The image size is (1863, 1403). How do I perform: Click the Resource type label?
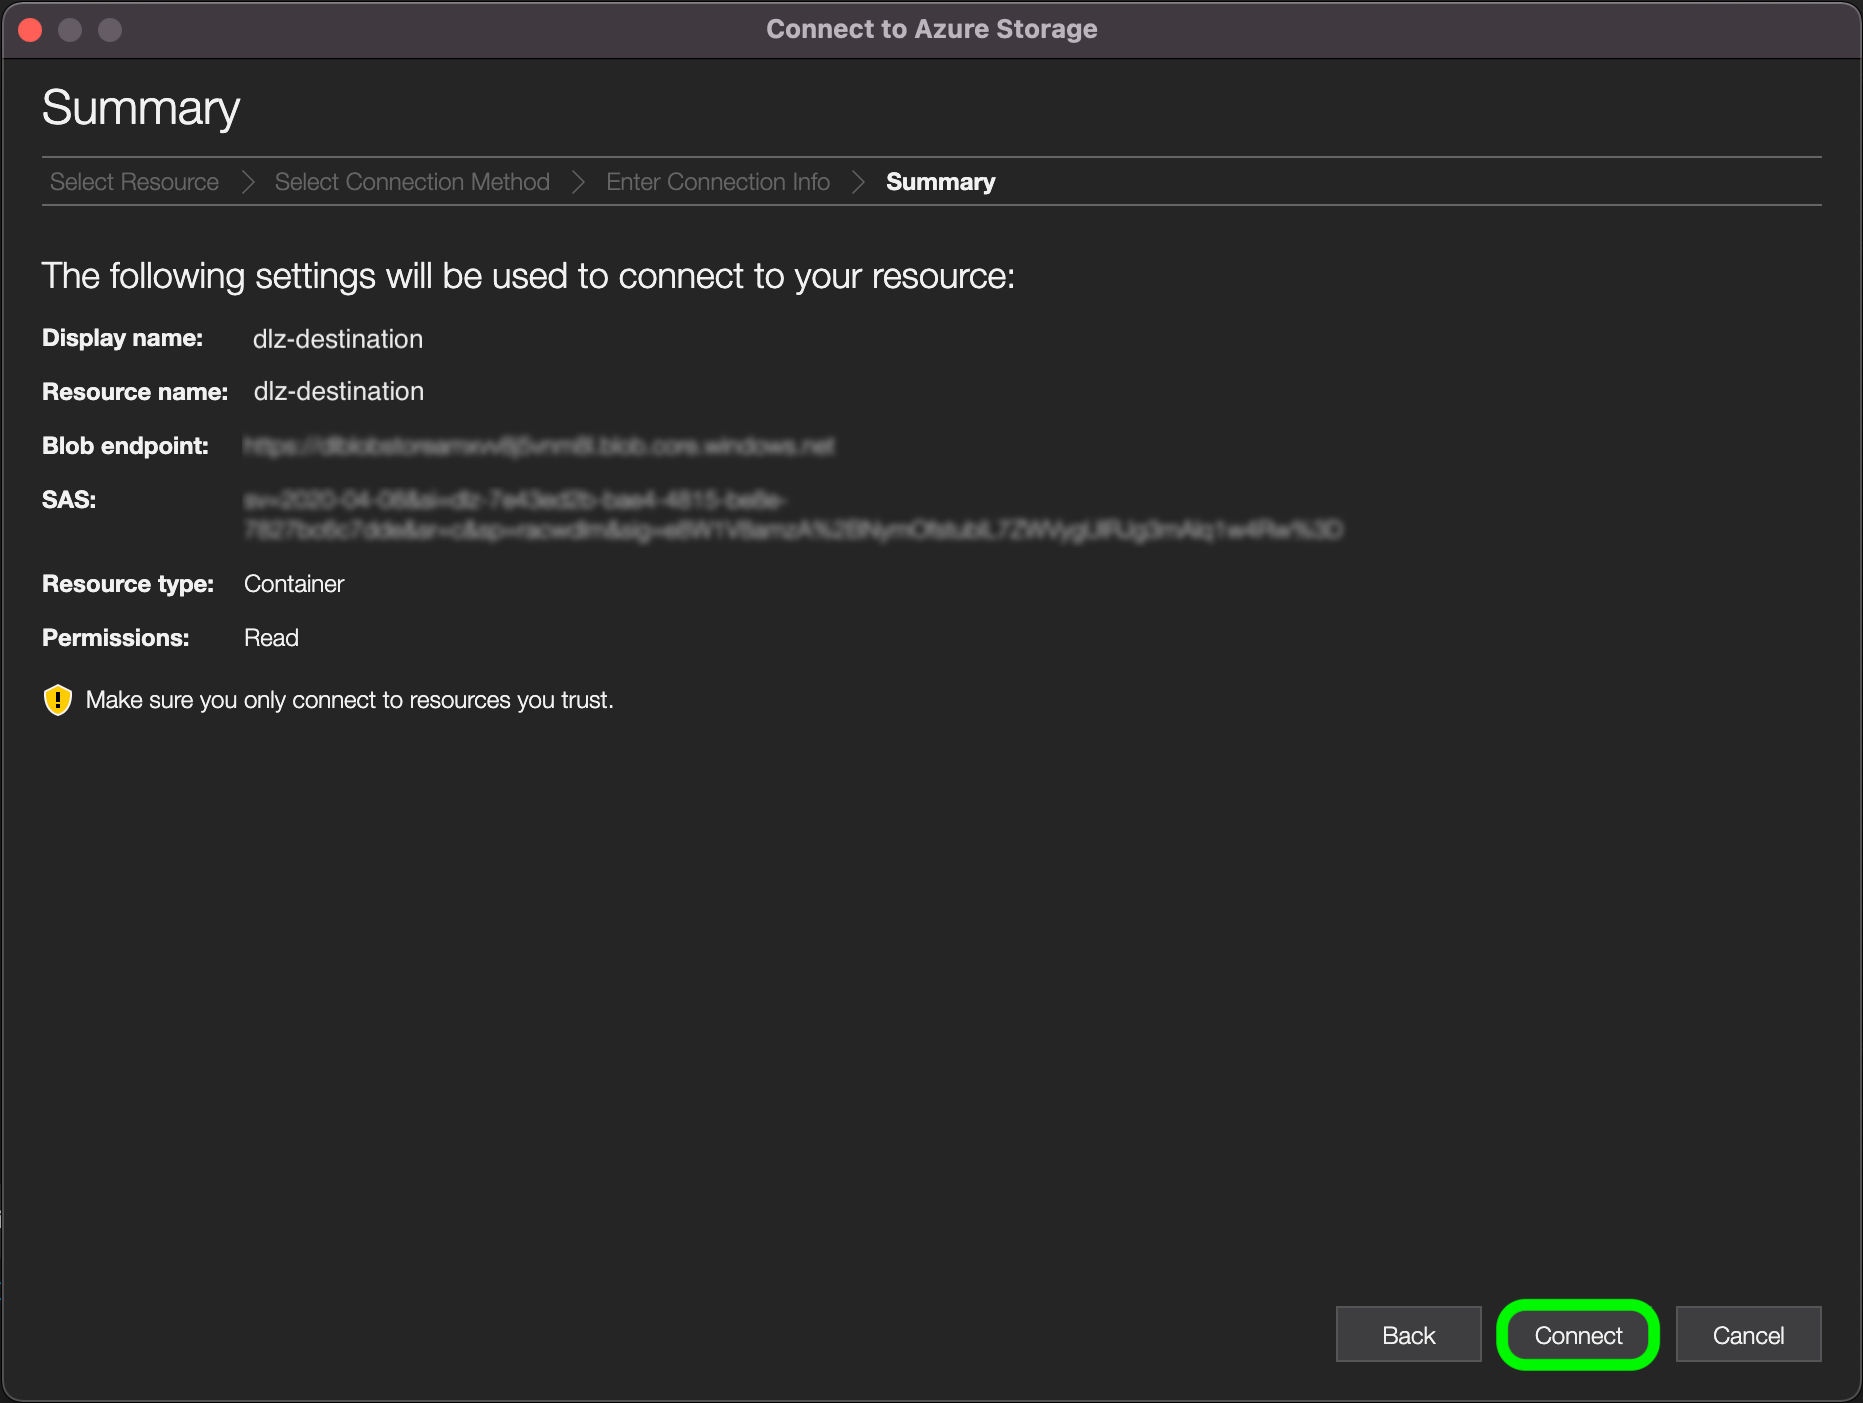[128, 584]
